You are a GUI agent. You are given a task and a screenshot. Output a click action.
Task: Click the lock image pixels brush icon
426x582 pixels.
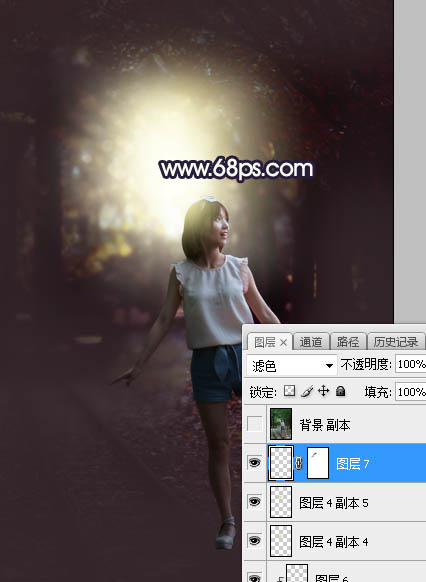pyautogui.click(x=307, y=391)
